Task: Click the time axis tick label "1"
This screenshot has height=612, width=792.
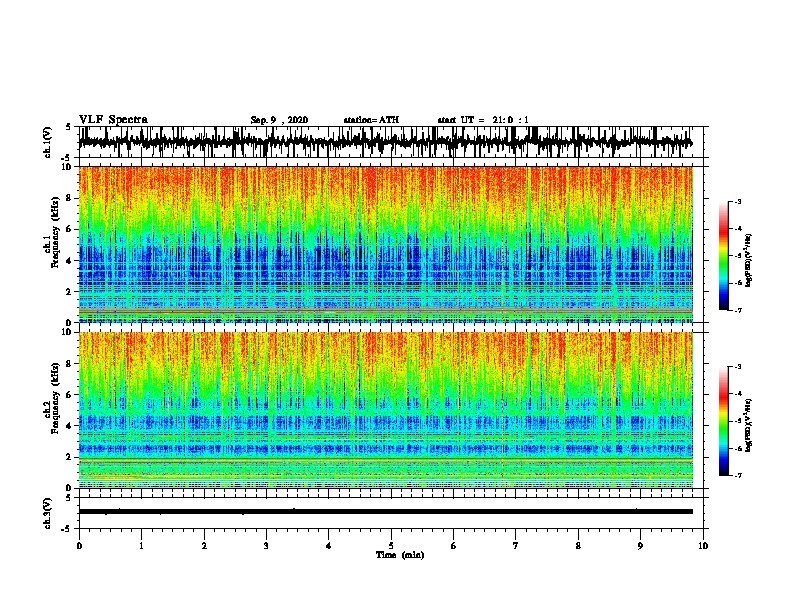Action: tap(141, 546)
